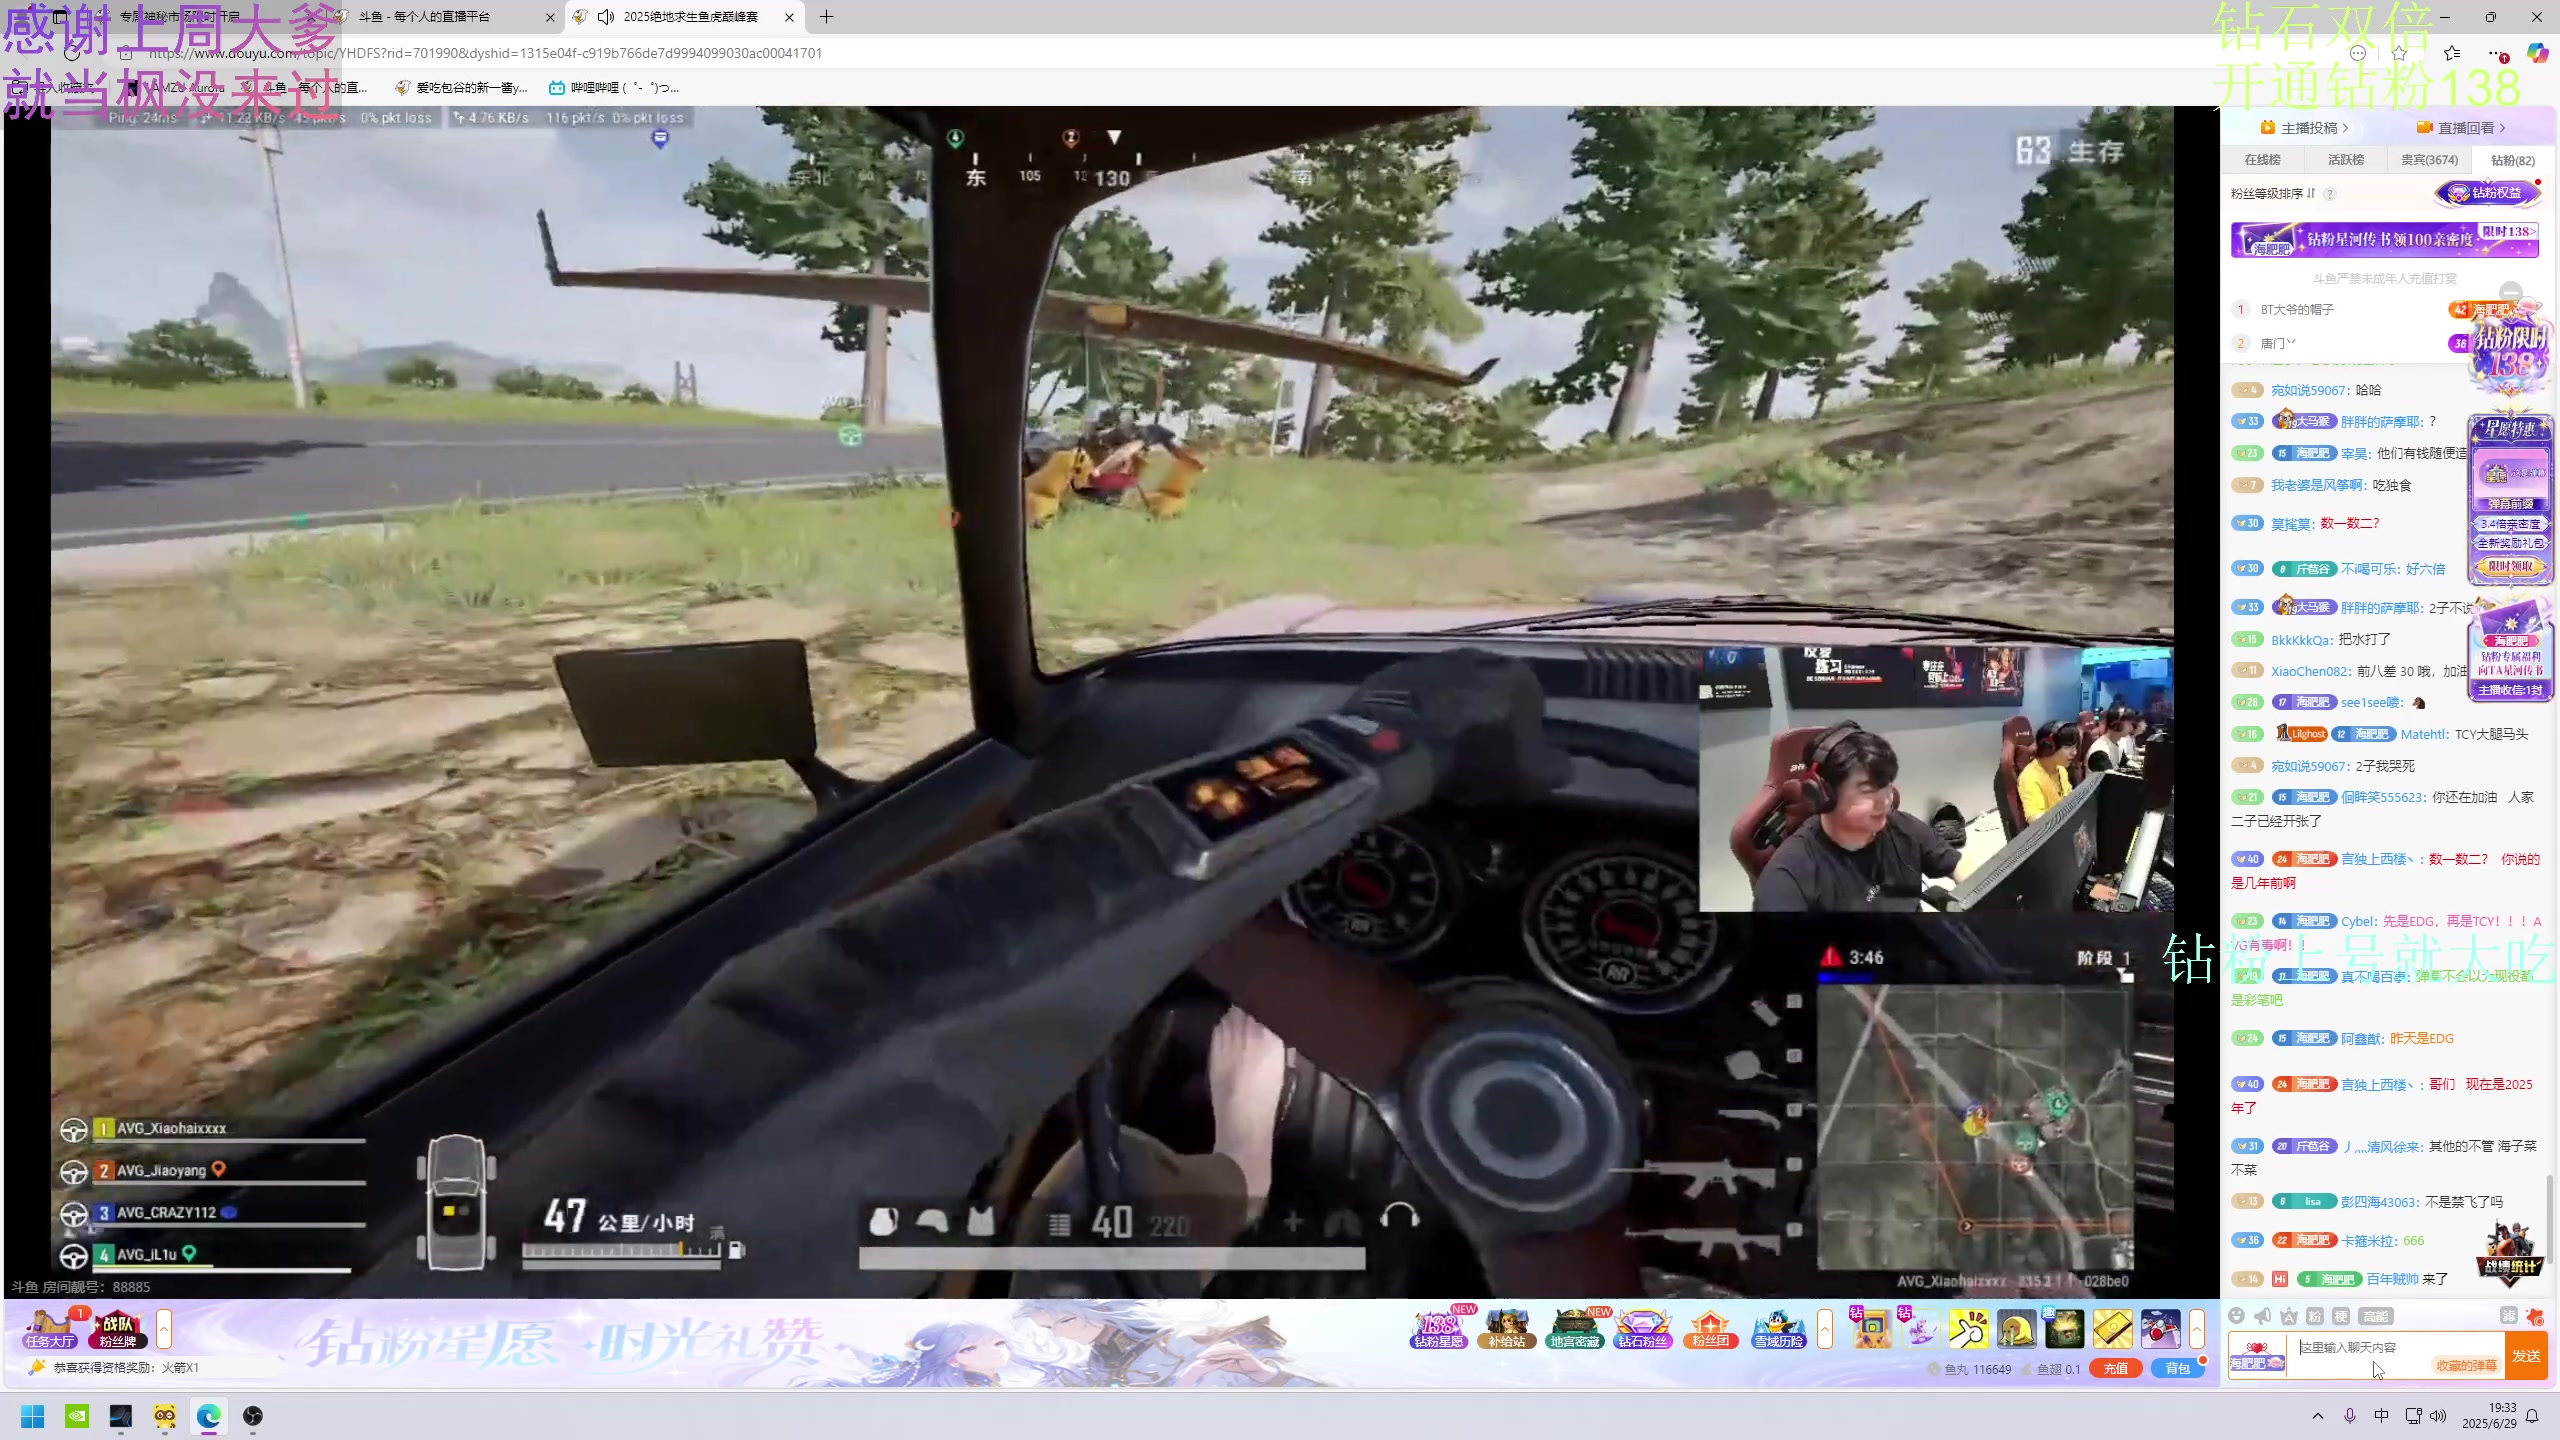
Task: Open the 粉丝团 fan group icon
Action: coord(1711,1329)
